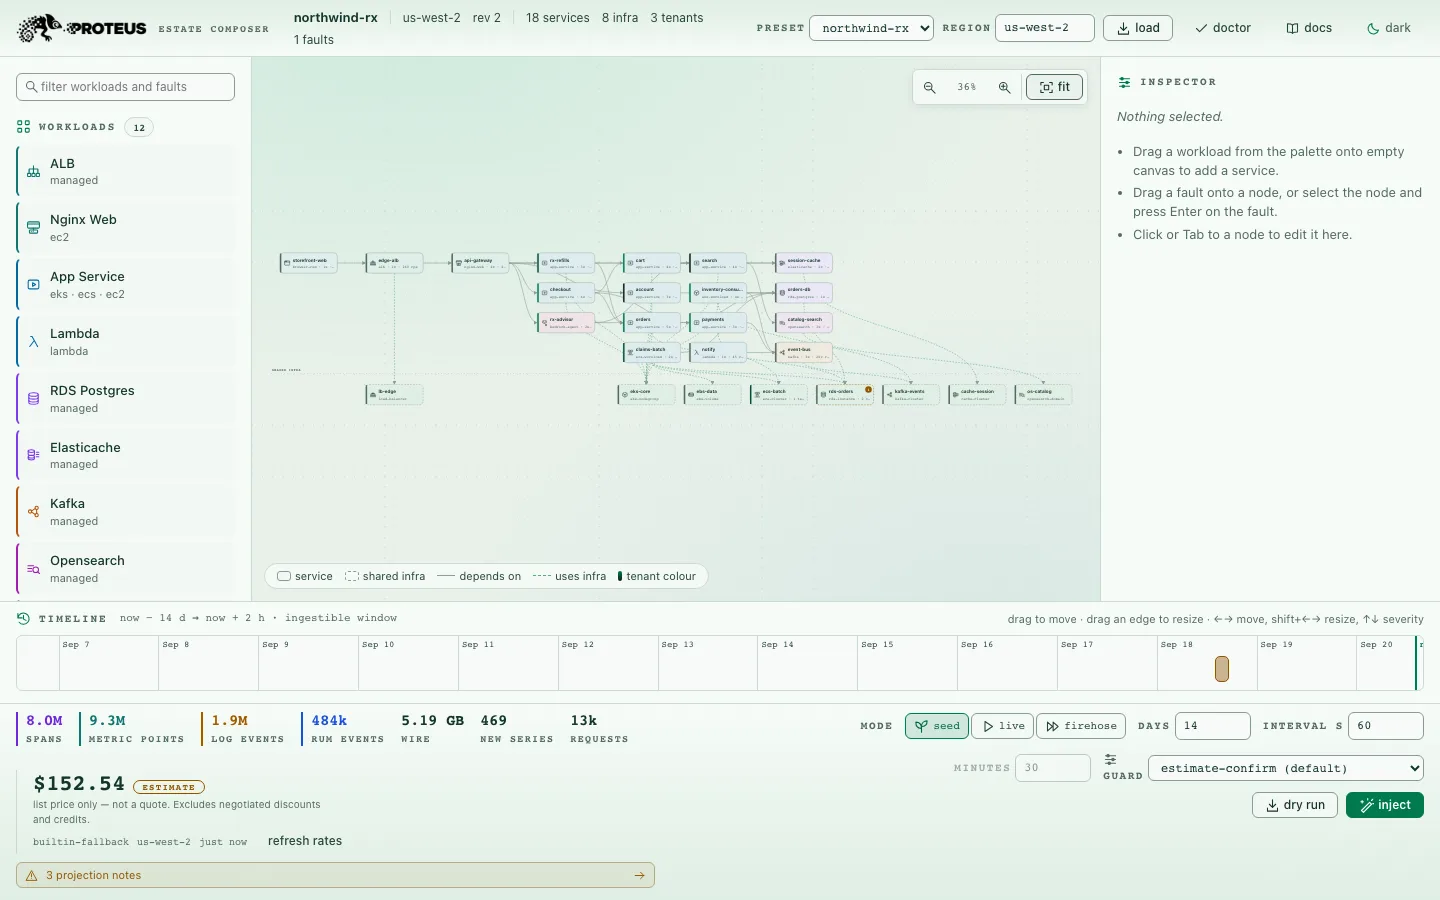Select the fault marker on the timeline

coord(1222,669)
